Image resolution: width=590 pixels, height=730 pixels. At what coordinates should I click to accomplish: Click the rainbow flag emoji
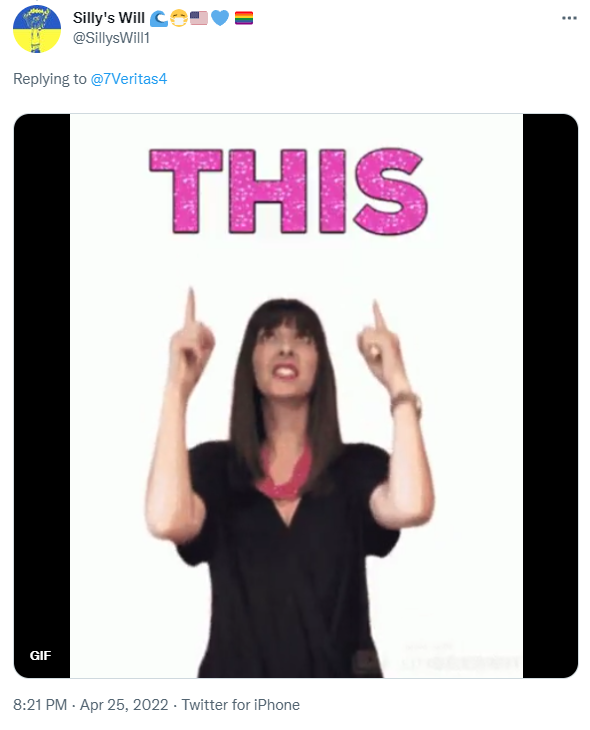(x=244, y=18)
